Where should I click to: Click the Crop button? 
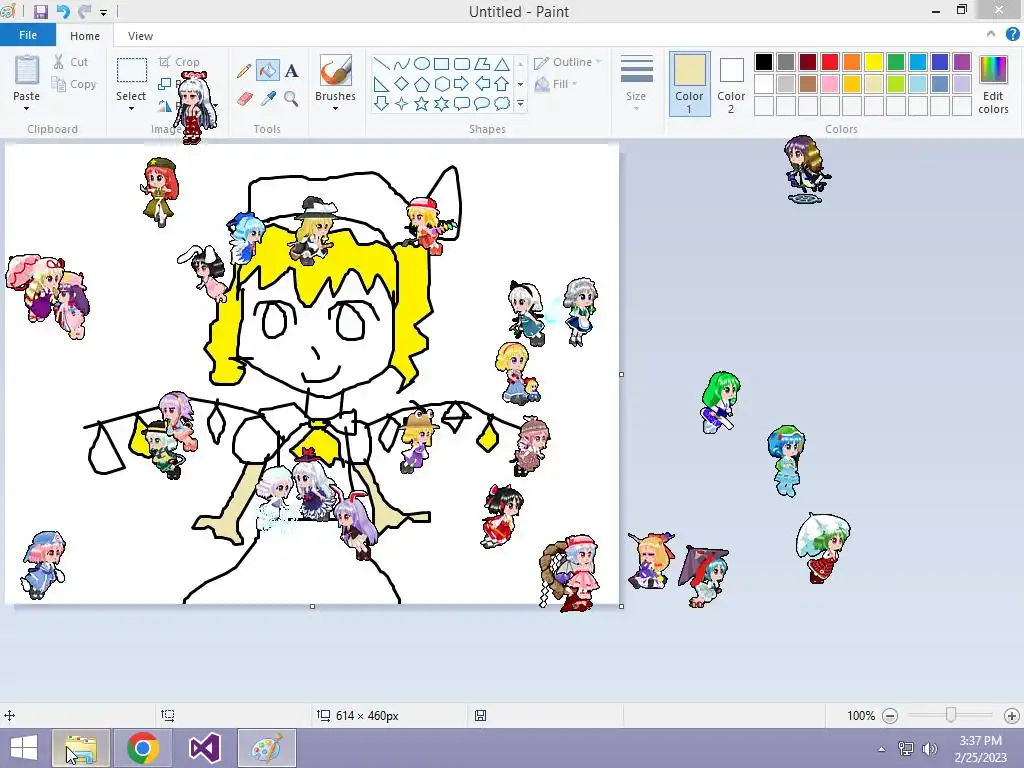click(180, 62)
